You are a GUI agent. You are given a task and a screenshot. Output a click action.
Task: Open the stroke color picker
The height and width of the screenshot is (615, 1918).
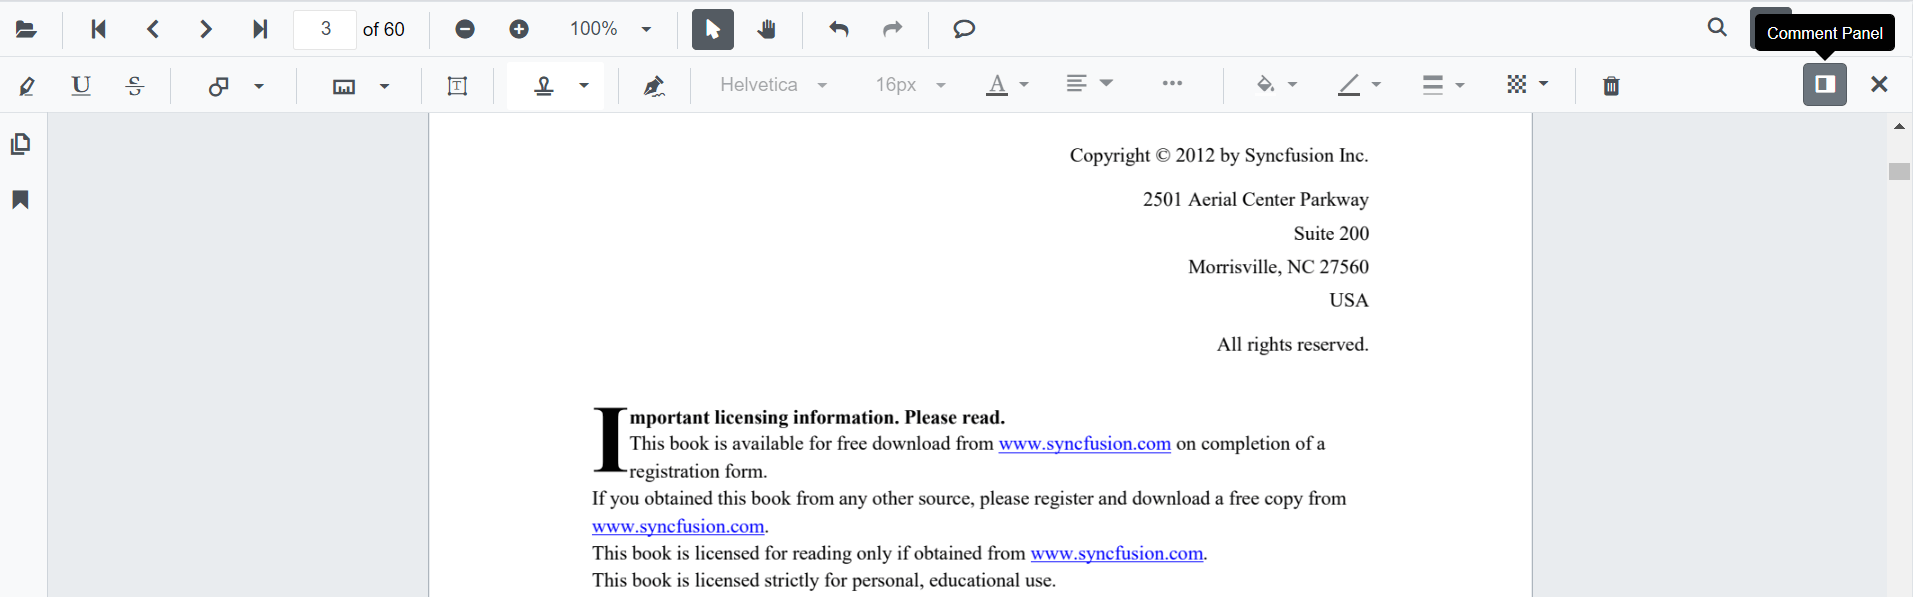1360,85
